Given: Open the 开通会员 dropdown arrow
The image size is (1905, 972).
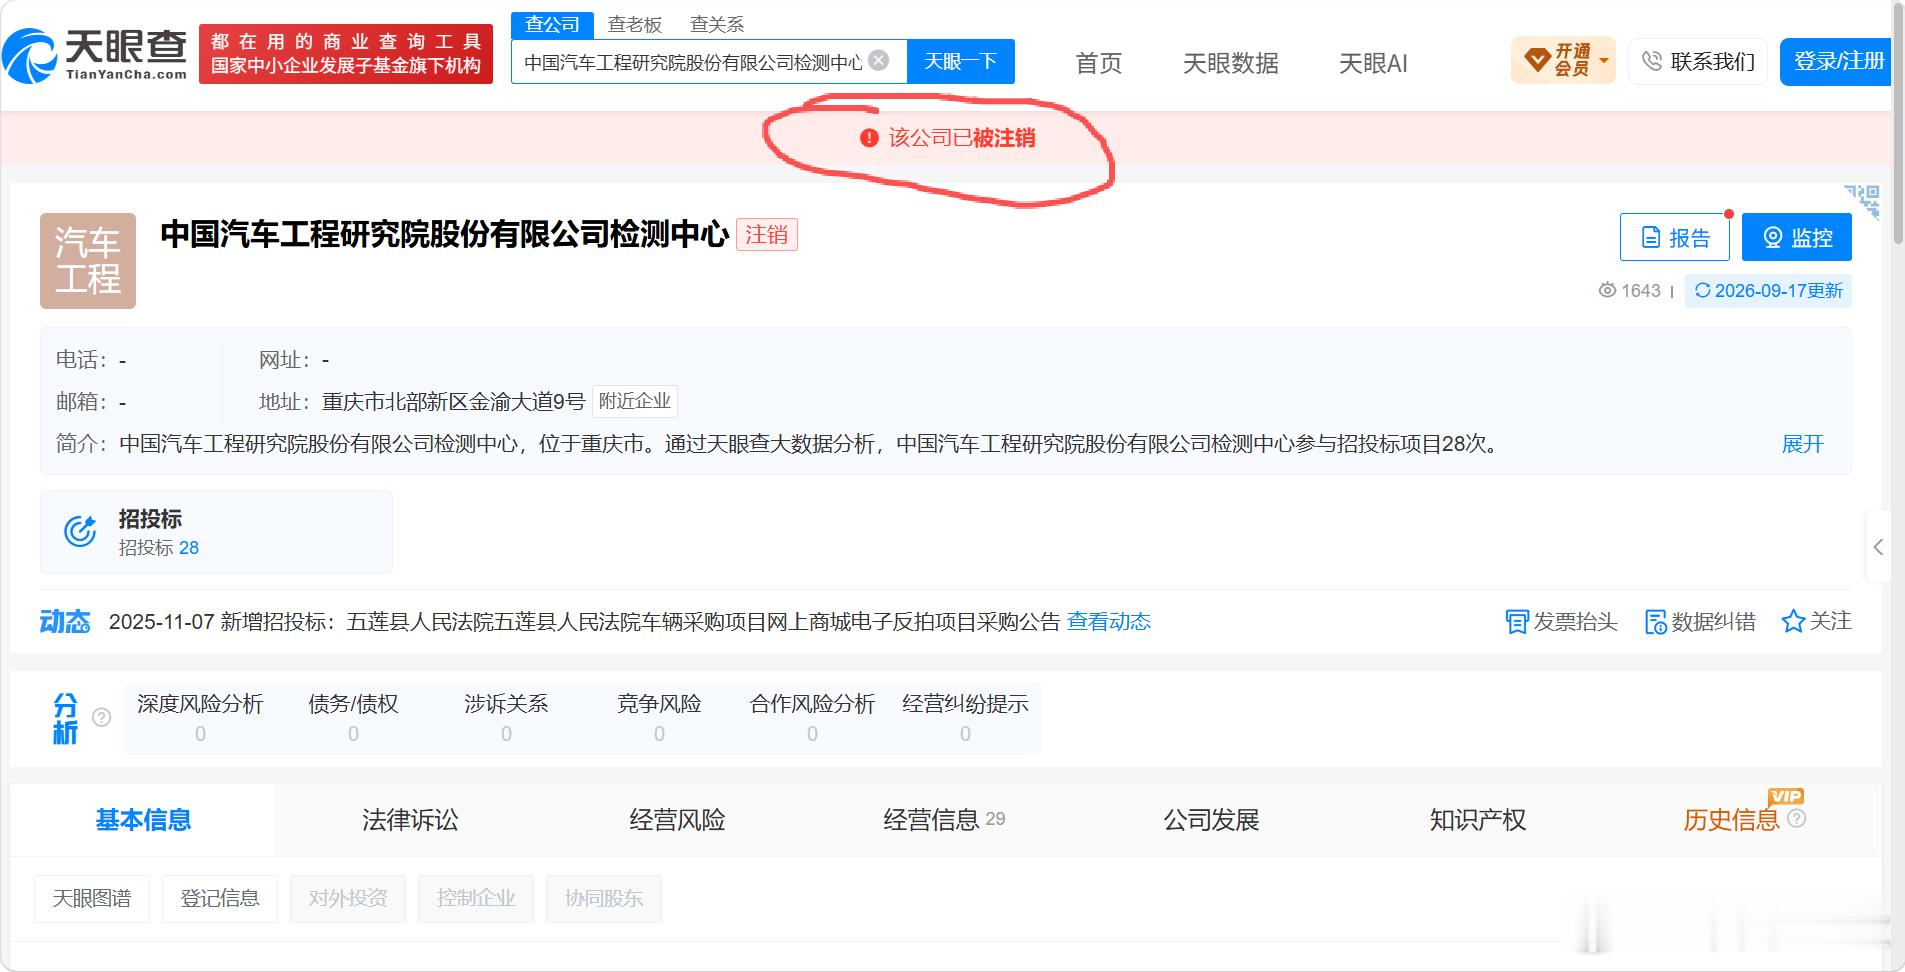Looking at the screenshot, I should coord(1604,61).
